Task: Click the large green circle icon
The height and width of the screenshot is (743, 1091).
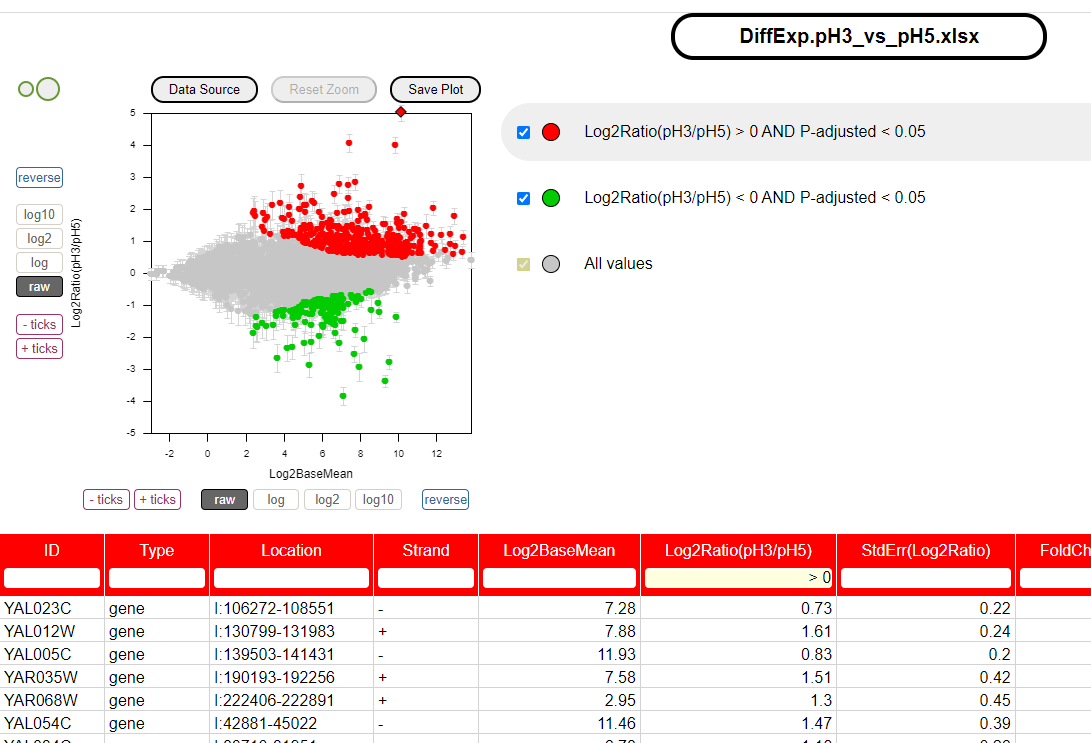Action: pyautogui.click(x=48, y=89)
